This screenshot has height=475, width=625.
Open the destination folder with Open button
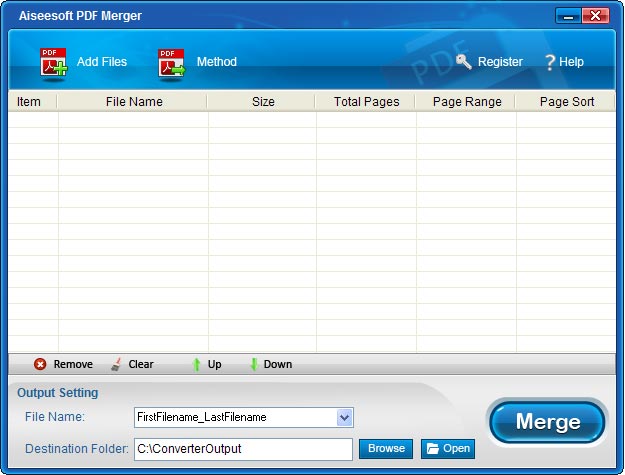[447, 449]
